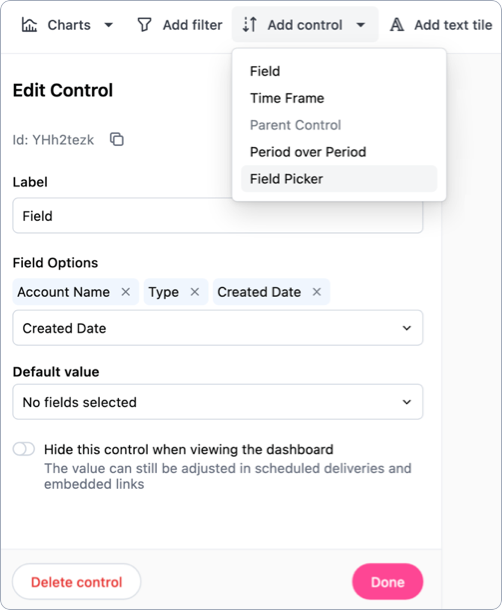502x610 pixels.
Task: Click the Add filter button
Action: (x=180, y=25)
